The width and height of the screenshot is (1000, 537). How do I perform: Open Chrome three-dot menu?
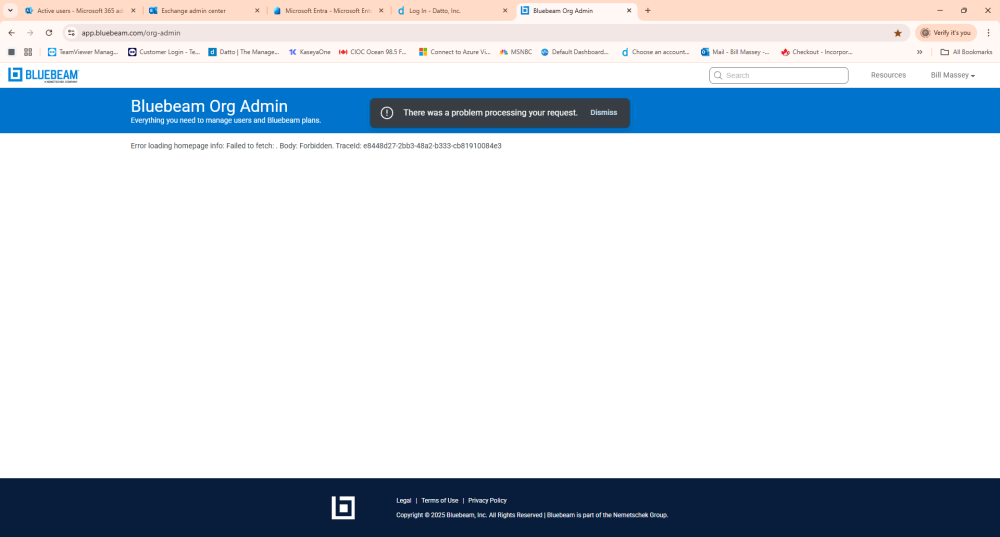[989, 33]
